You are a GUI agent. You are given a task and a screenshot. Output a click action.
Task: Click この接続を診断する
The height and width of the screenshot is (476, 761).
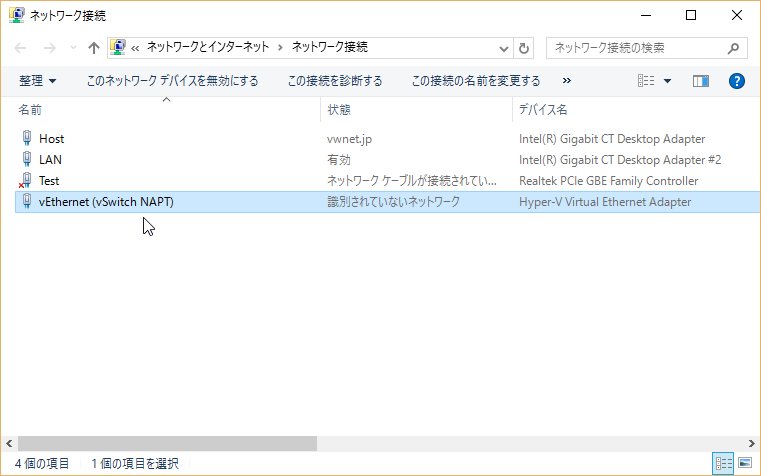[335, 81]
